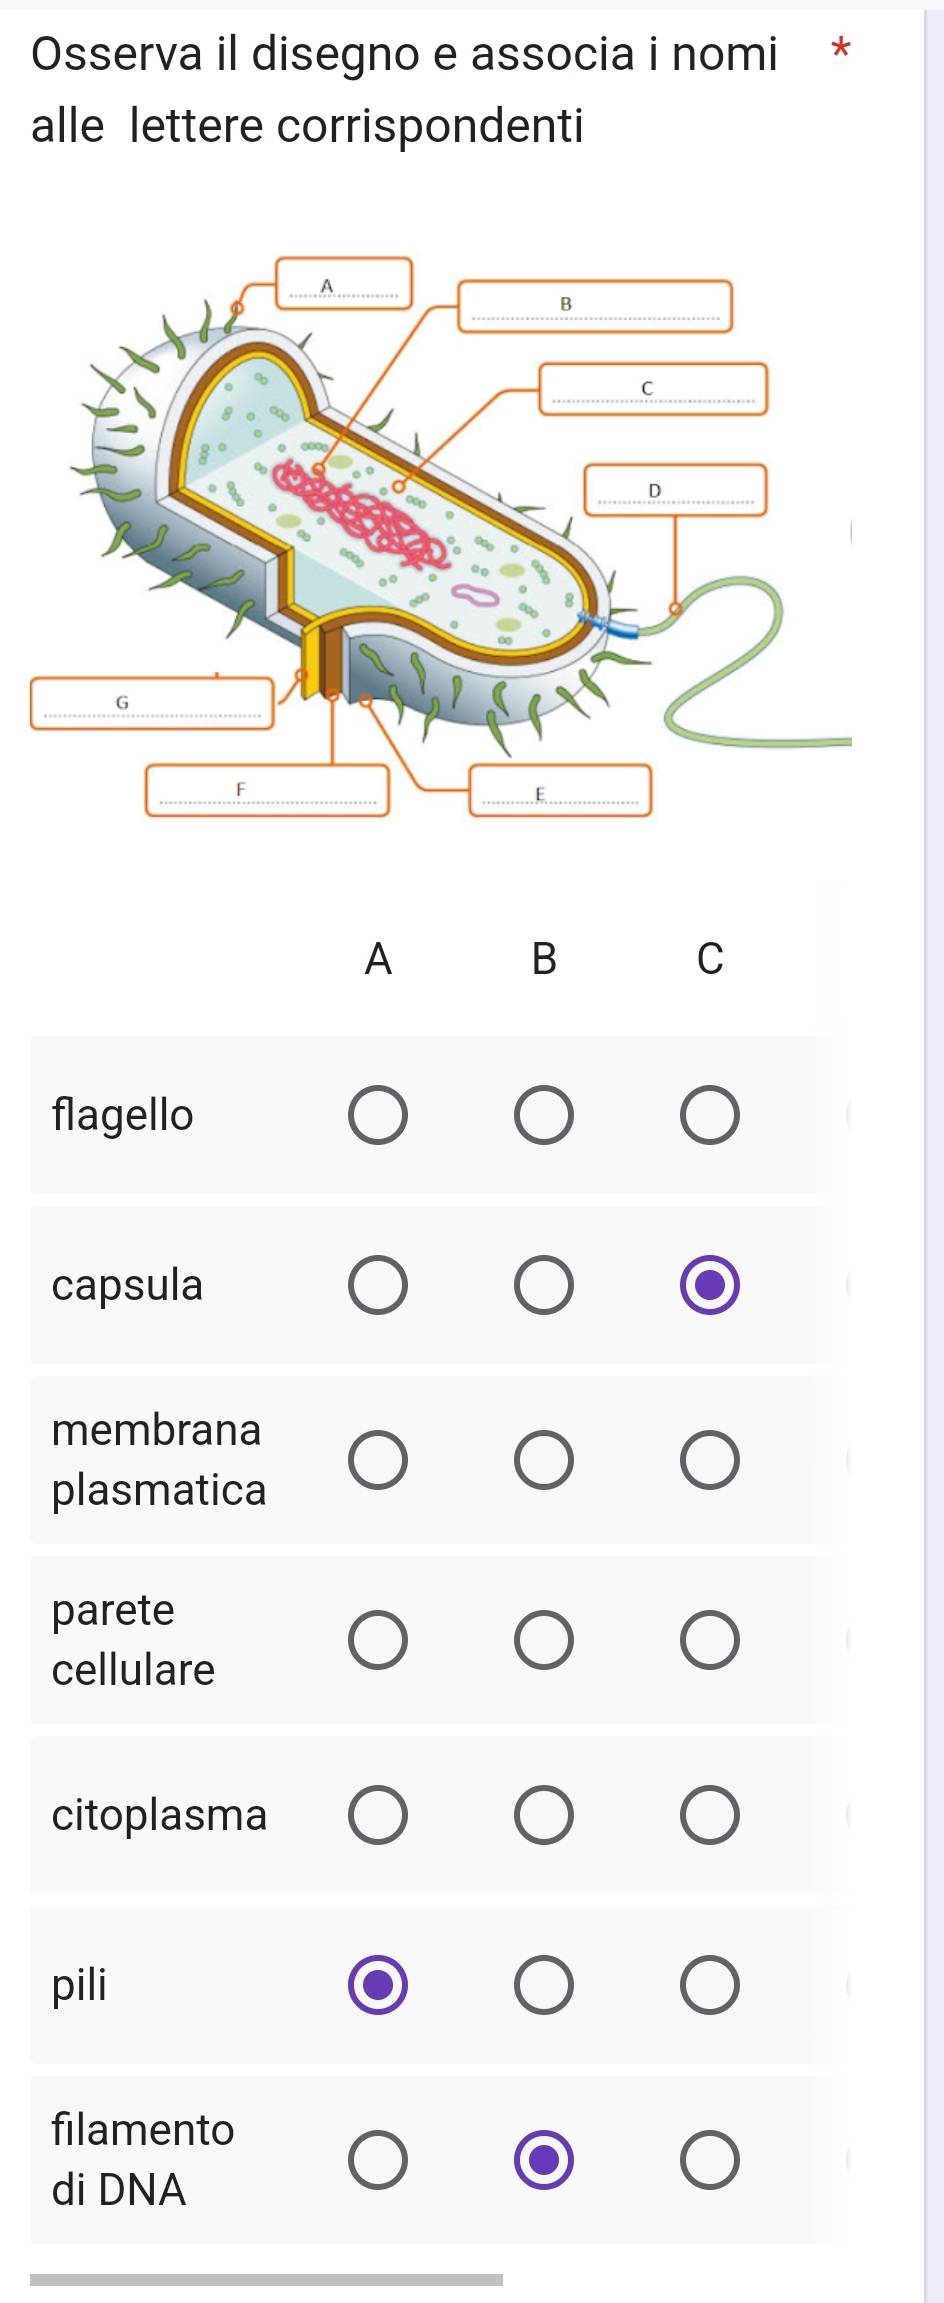Mark membrana plasmatica as letter A
This screenshot has width=944, height=2303.
pos(378,1460)
